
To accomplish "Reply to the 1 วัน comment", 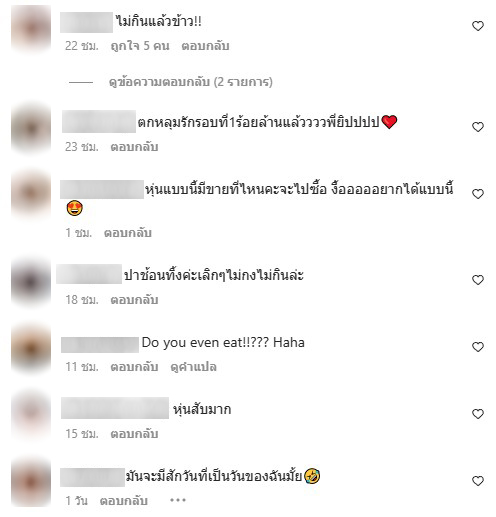I will click(x=124, y=501).
